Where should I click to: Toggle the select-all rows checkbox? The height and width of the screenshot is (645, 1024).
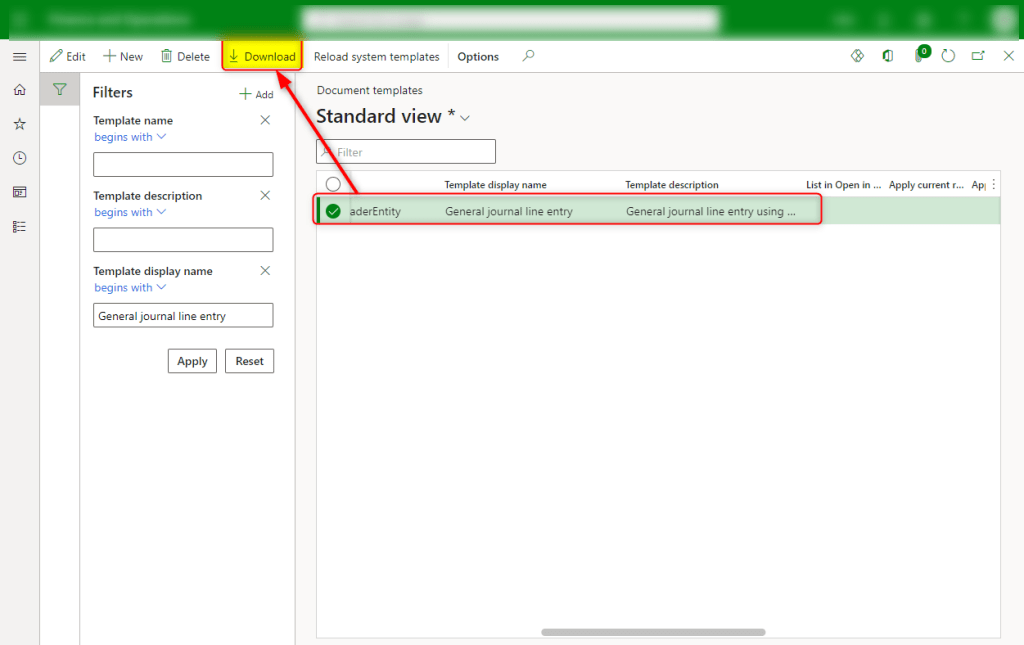pyautogui.click(x=333, y=185)
